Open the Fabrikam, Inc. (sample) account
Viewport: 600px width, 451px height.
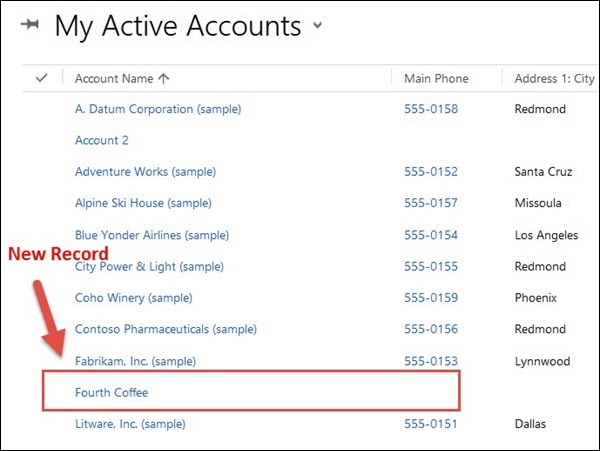coord(135,361)
